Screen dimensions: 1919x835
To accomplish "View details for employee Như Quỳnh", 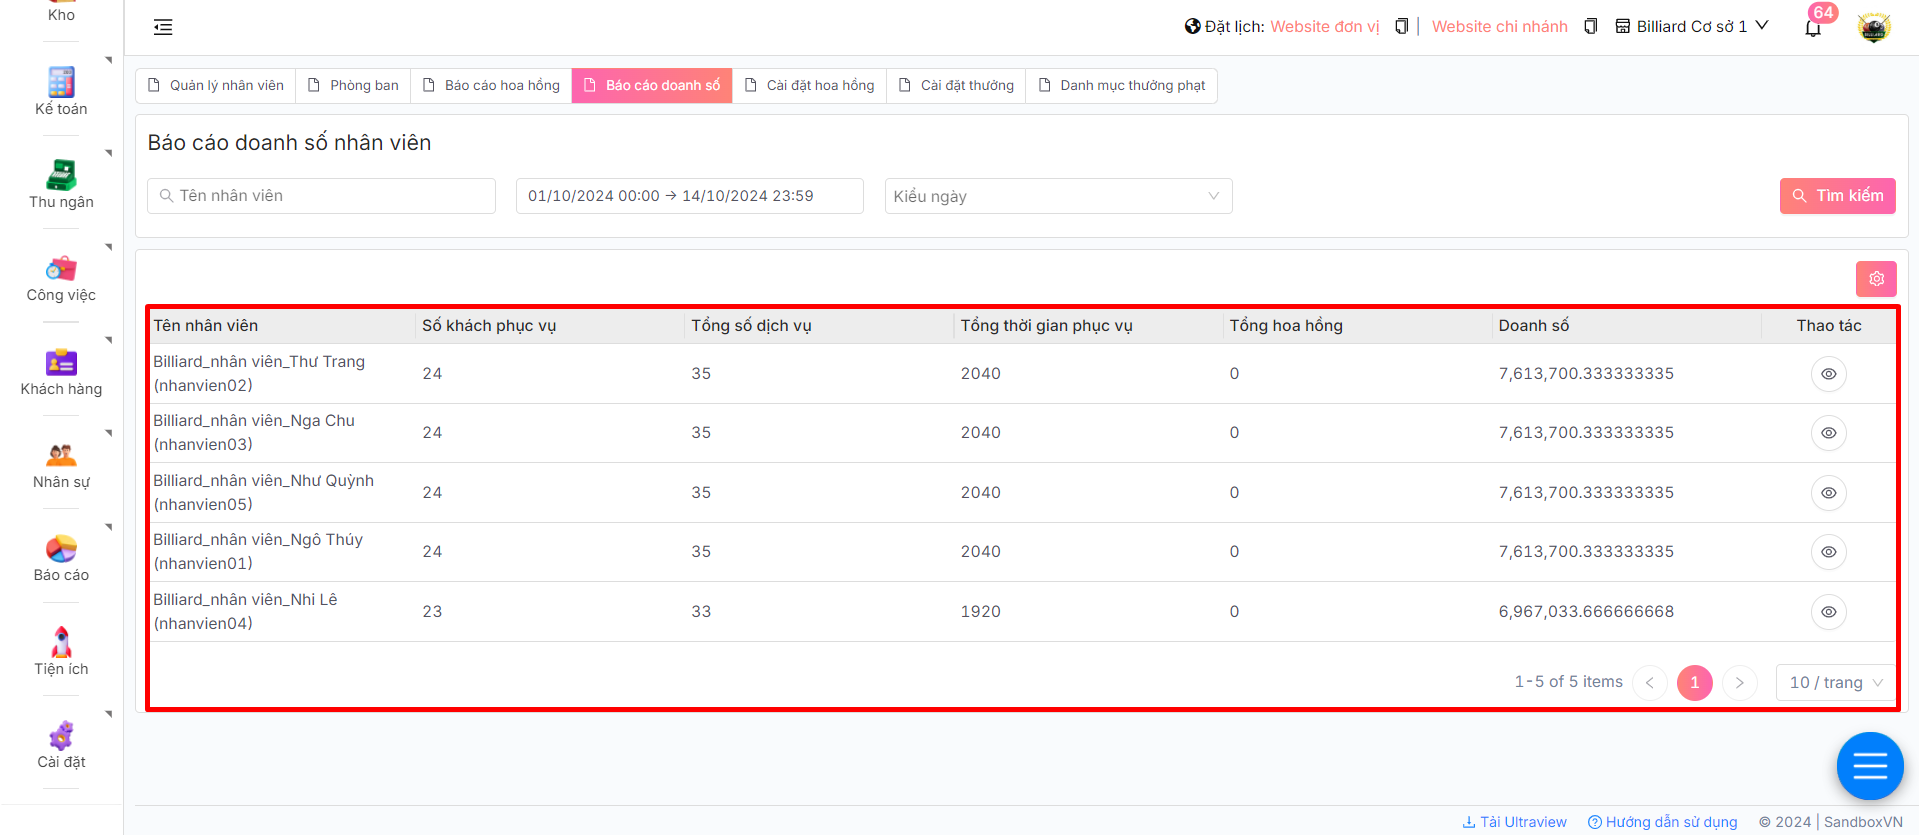I will tap(1828, 493).
